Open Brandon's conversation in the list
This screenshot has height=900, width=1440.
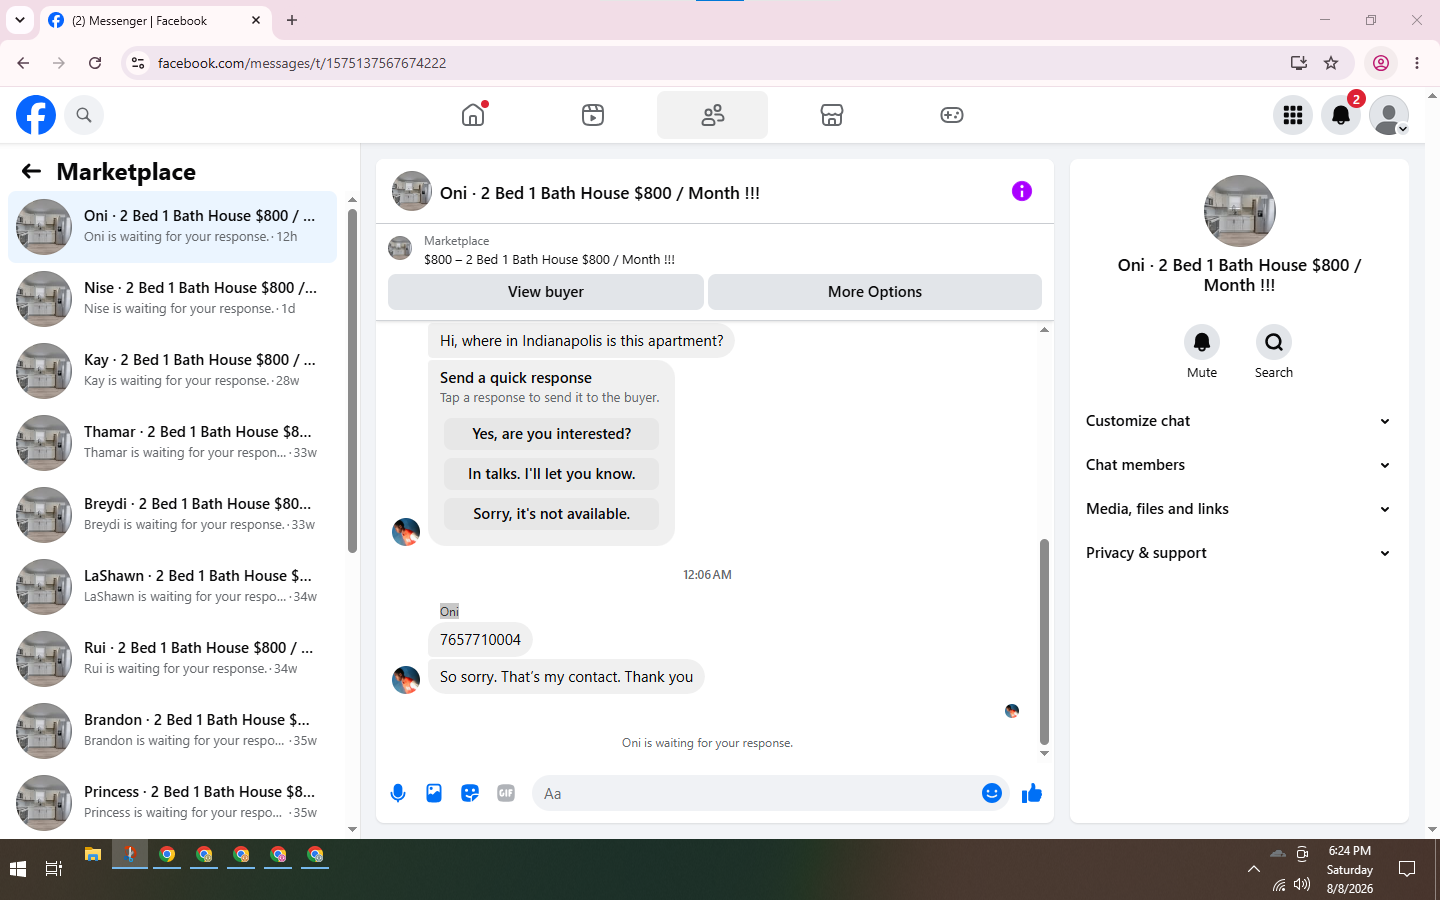[172, 731]
